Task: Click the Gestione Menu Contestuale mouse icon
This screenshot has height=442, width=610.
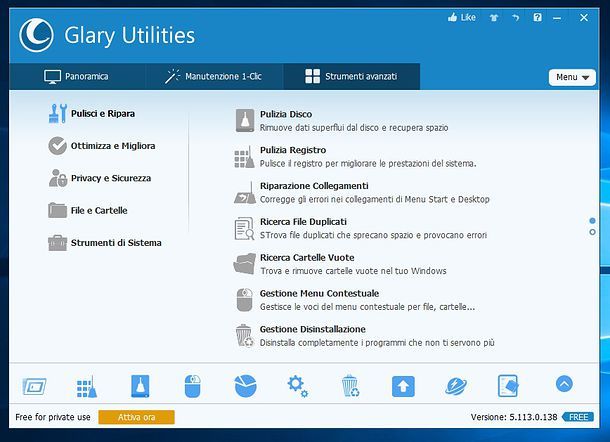Action: coord(245,300)
